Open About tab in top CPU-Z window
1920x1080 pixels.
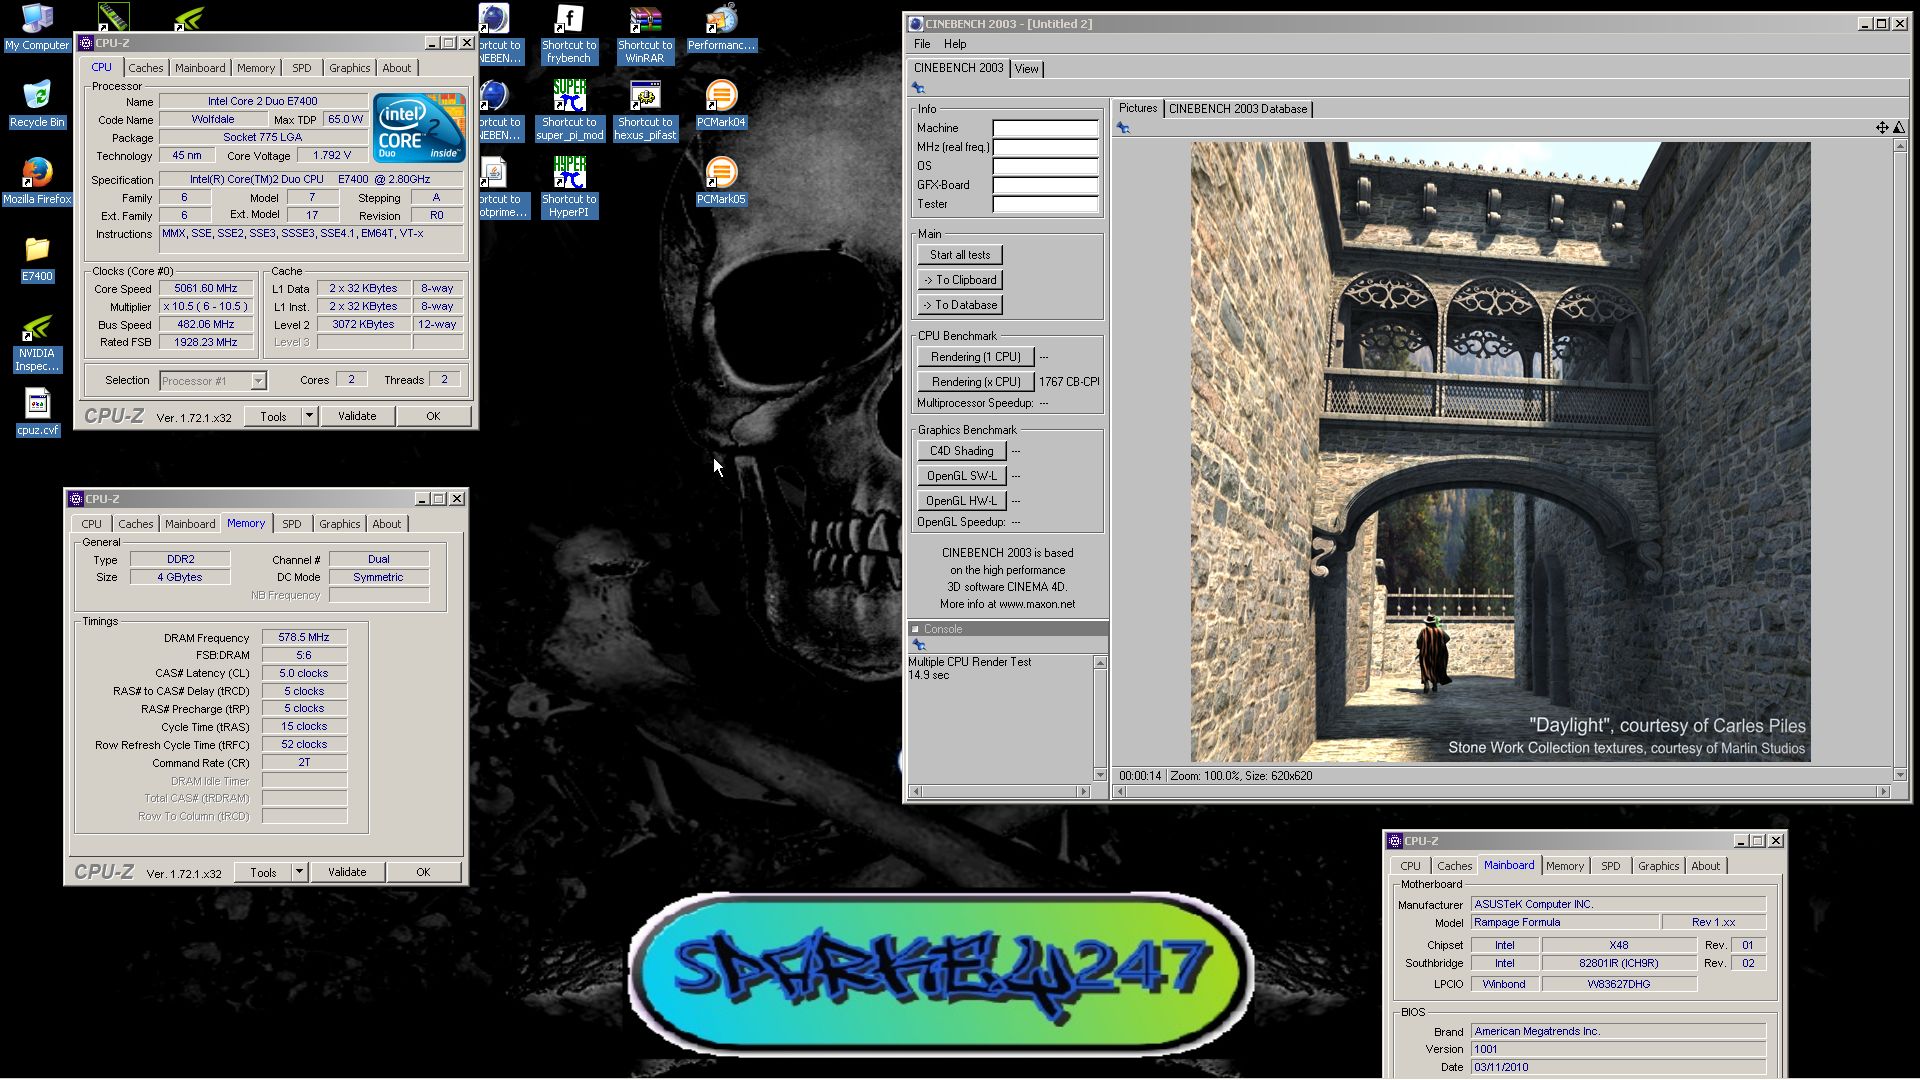click(396, 68)
